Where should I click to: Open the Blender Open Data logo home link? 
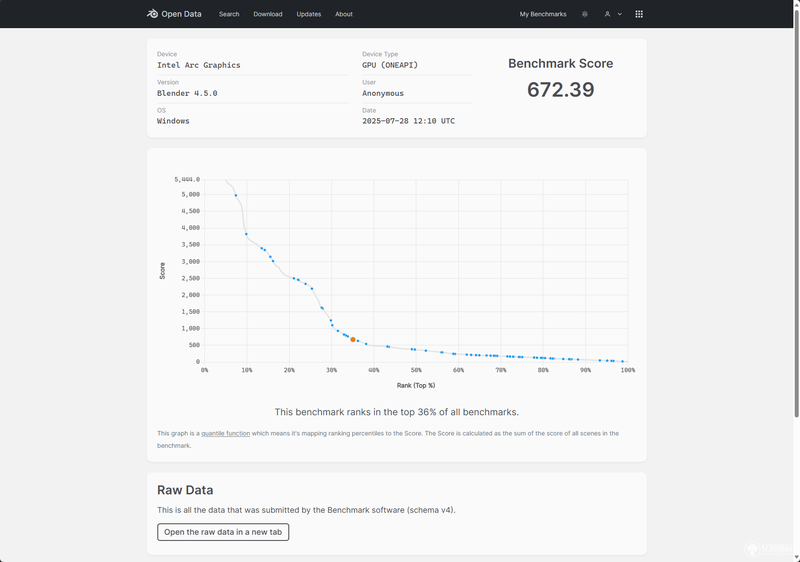[x=174, y=14]
